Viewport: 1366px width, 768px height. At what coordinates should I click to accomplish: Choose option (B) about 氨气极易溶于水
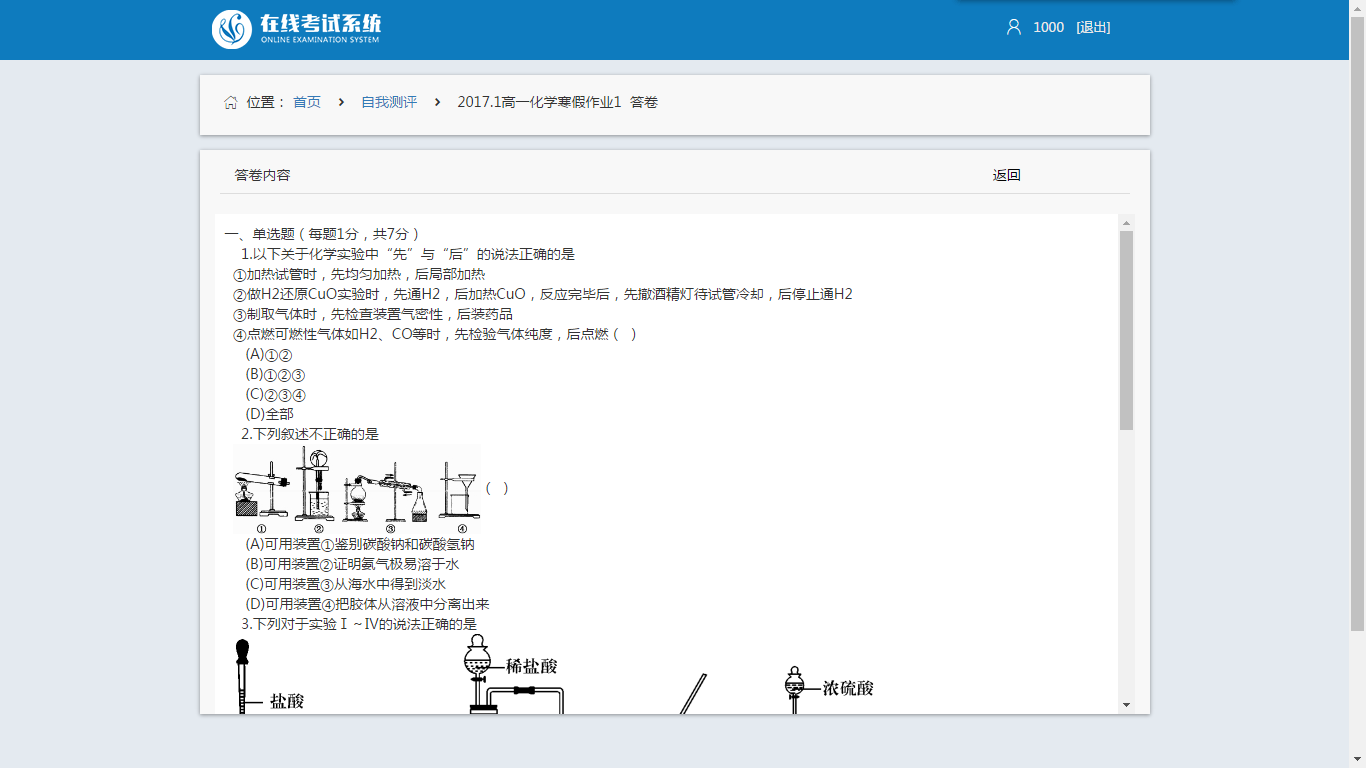[352, 564]
